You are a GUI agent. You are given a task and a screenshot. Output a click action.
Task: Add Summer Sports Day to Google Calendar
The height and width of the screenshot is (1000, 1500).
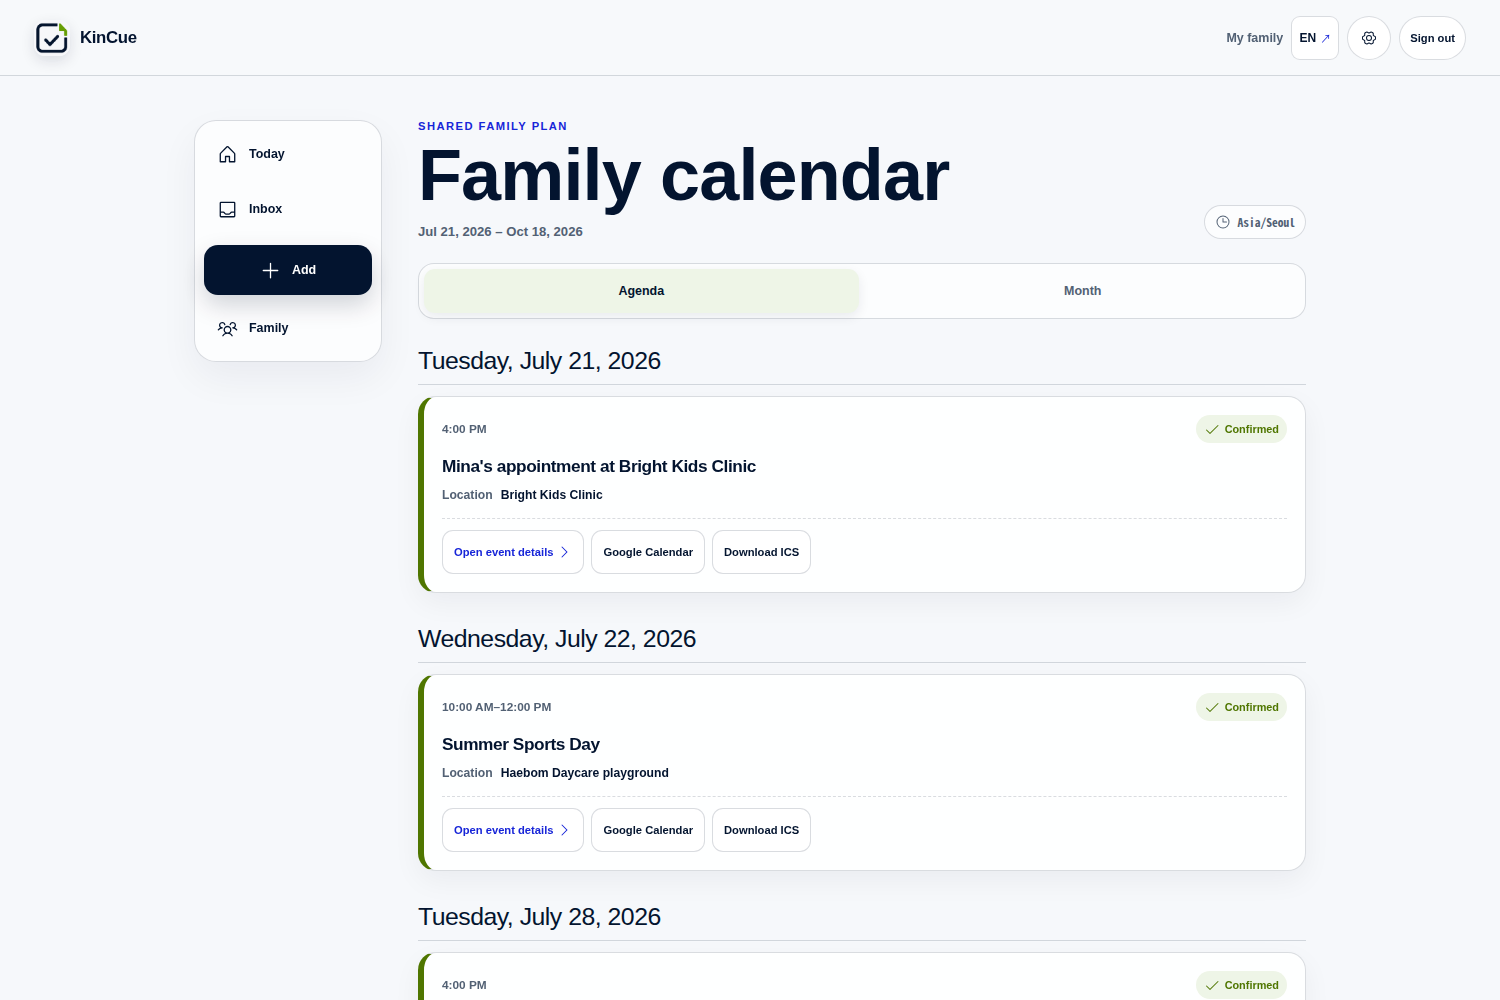click(648, 830)
